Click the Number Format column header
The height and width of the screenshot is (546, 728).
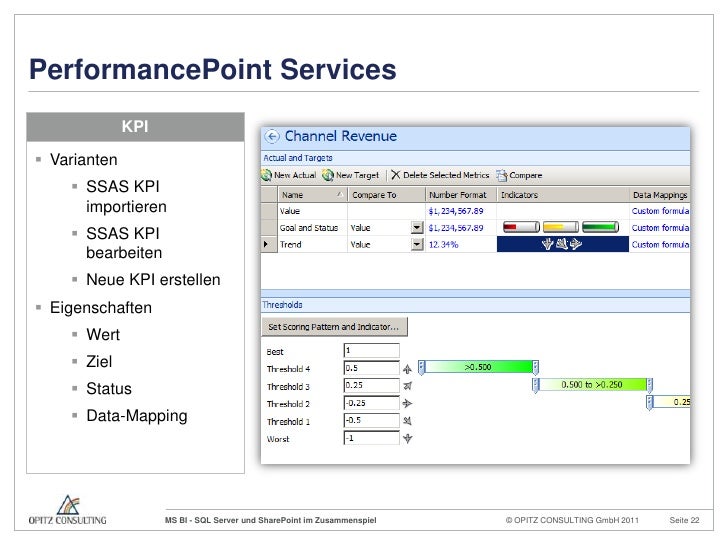pyautogui.click(x=461, y=195)
